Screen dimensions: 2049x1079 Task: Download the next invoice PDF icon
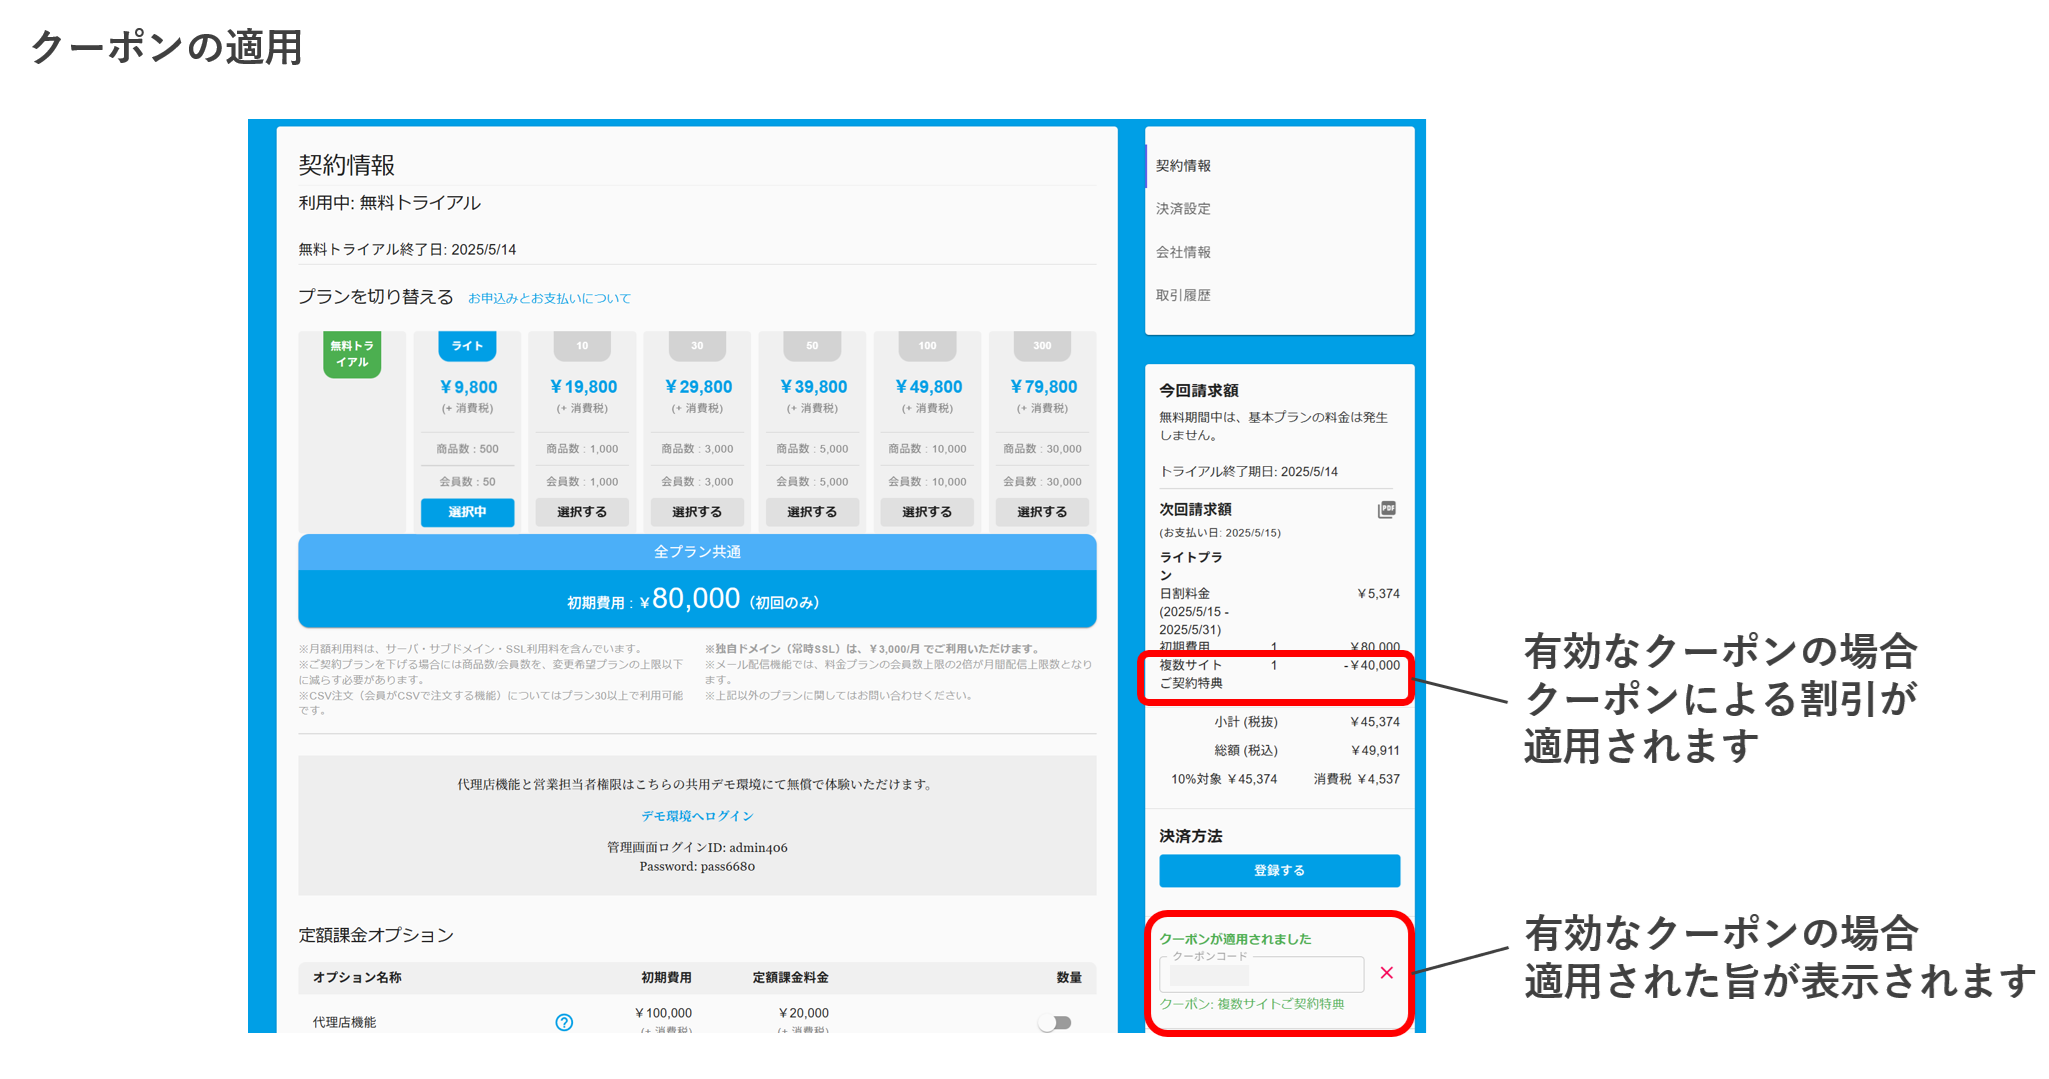1386,510
